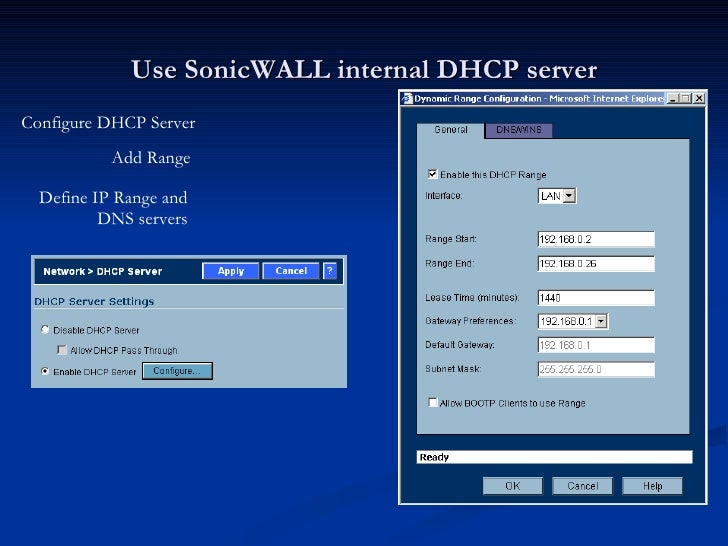728x546 pixels.
Task: Open the help question mark button
Action: point(330,271)
